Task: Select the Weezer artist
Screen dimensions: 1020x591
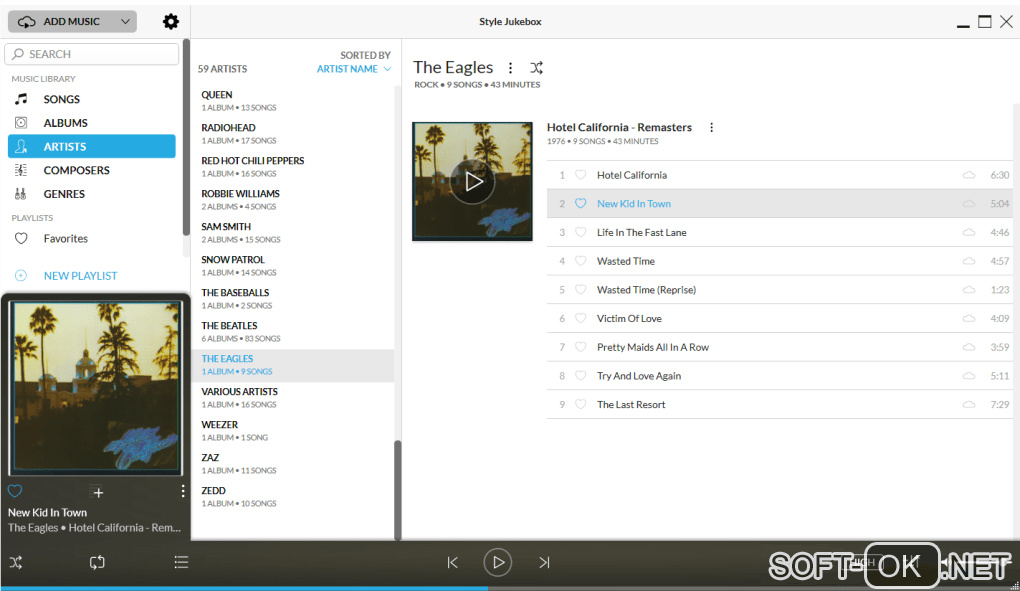Action: pyautogui.click(x=293, y=431)
